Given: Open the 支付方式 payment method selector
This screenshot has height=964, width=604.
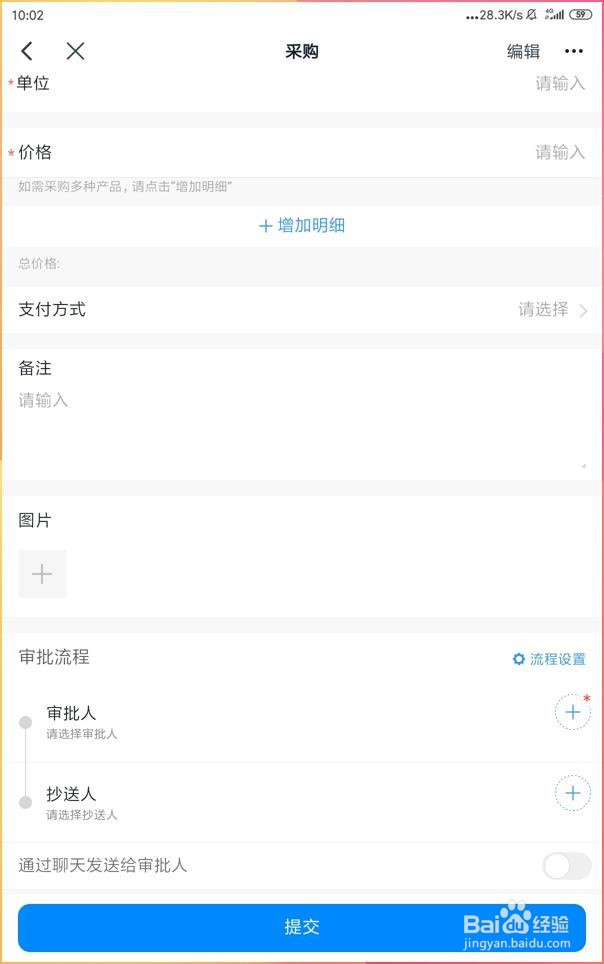Looking at the screenshot, I should tap(300, 310).
